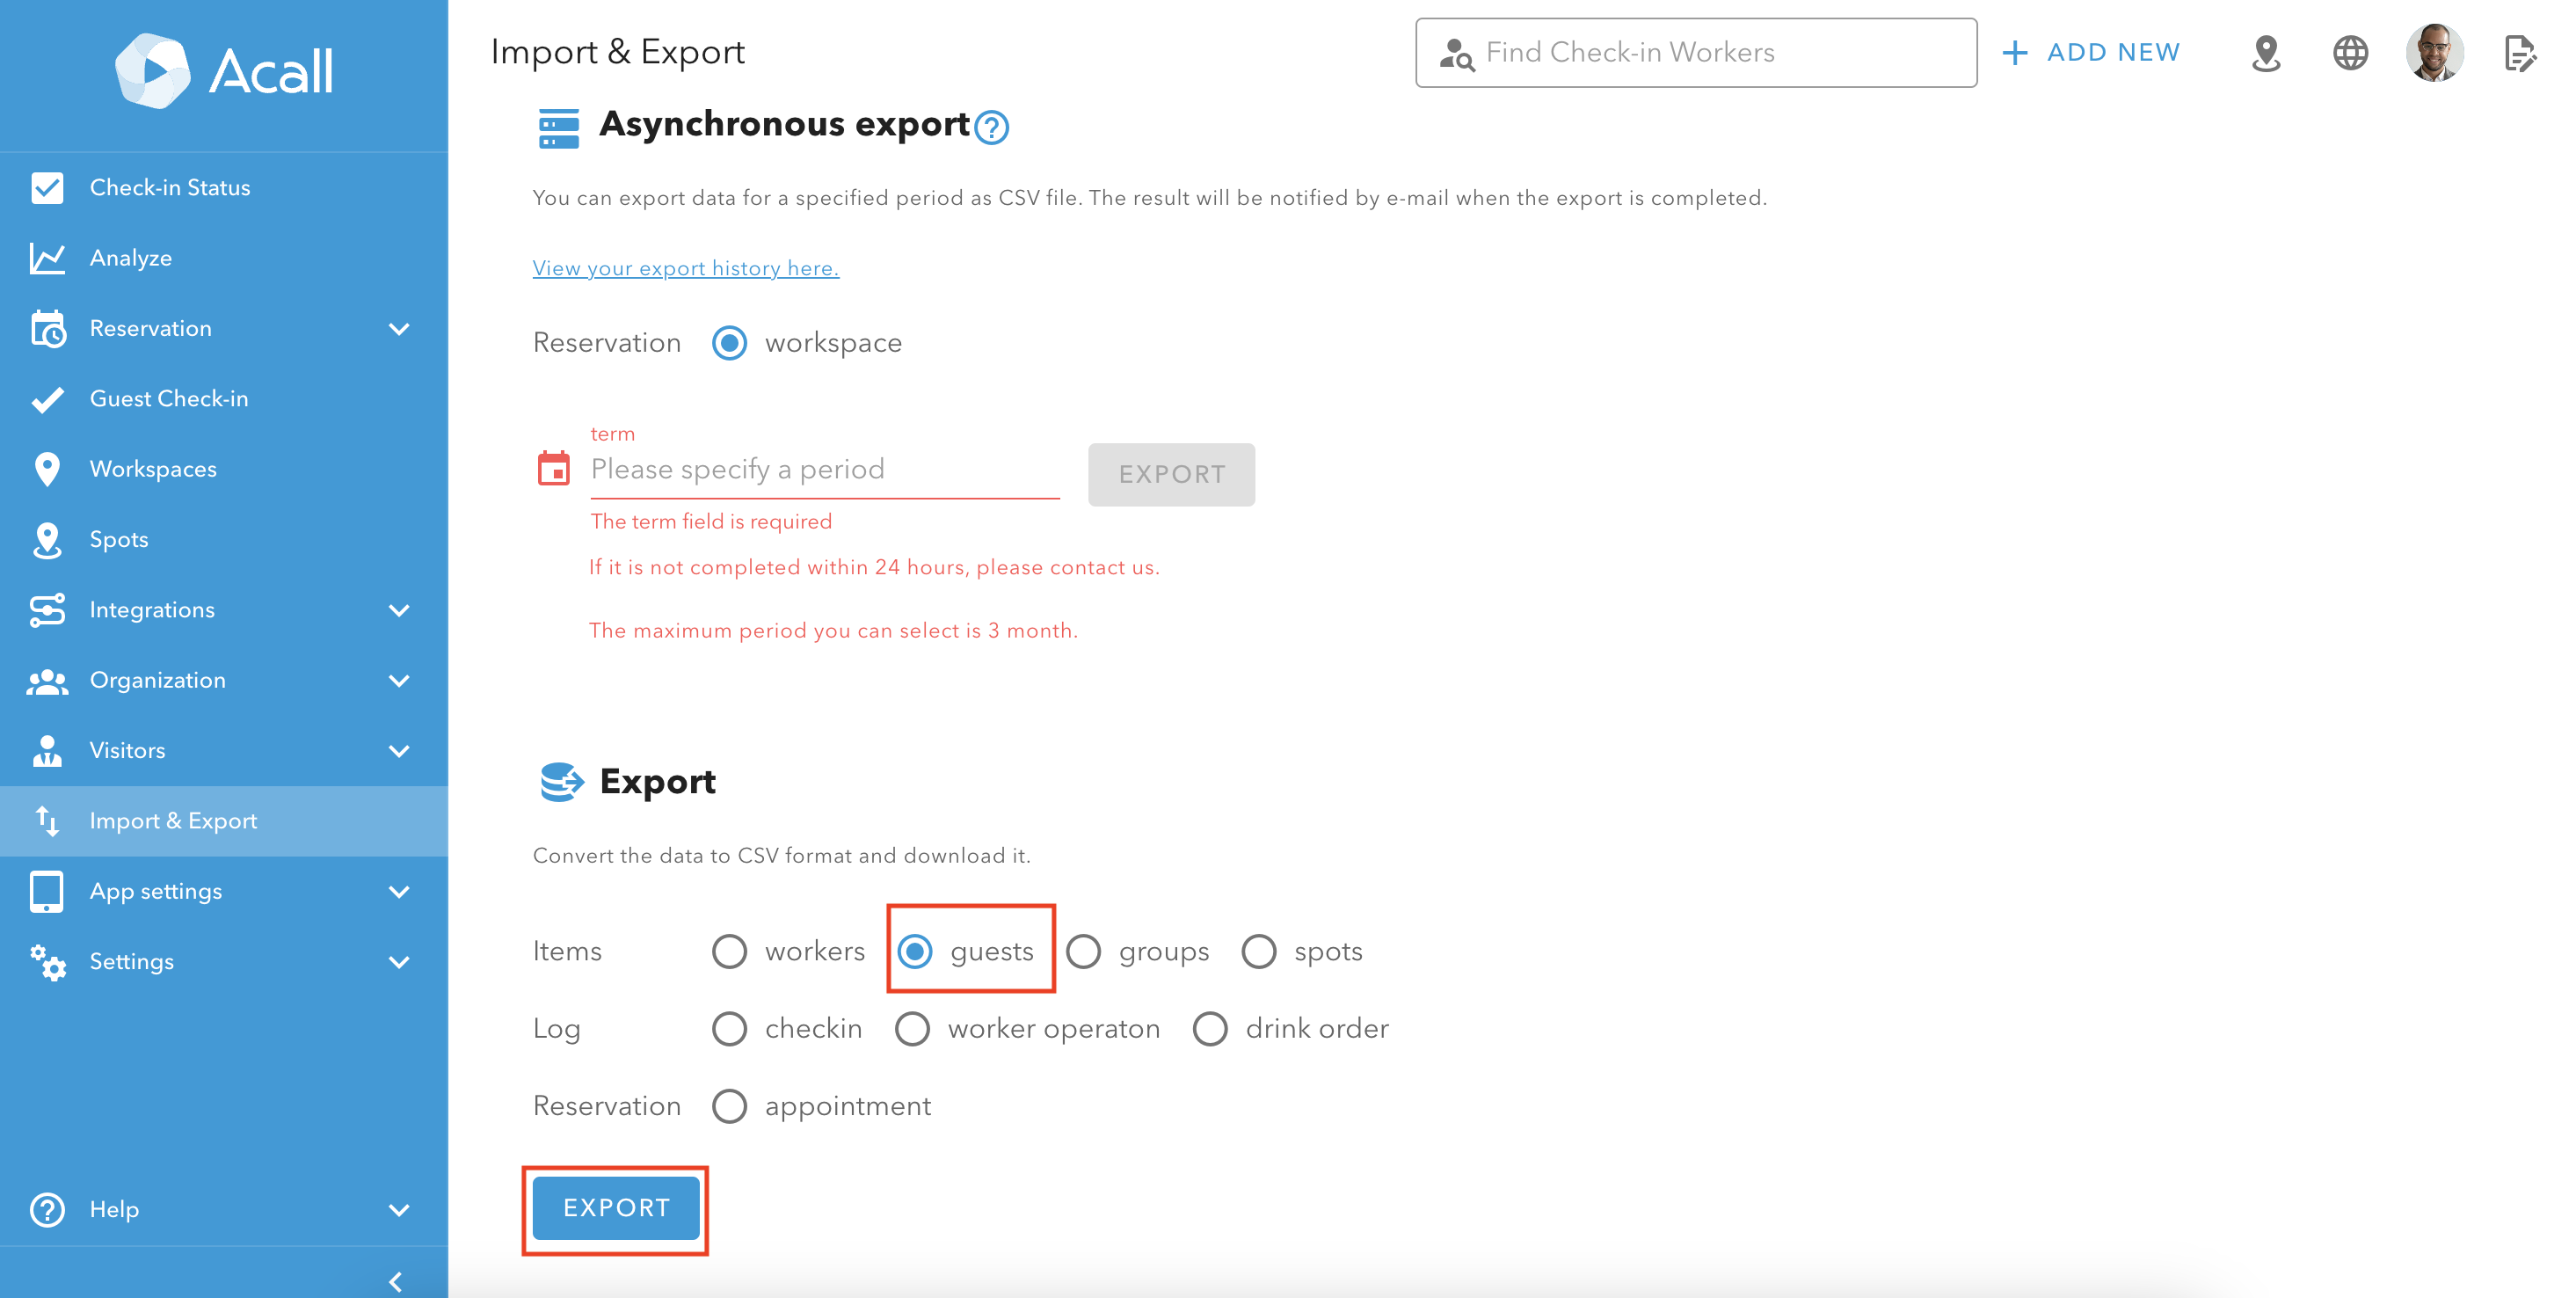Select the workers radio button
Image resolution: width=2576 pixels, height=1298 pixels.
pos(730,951)
